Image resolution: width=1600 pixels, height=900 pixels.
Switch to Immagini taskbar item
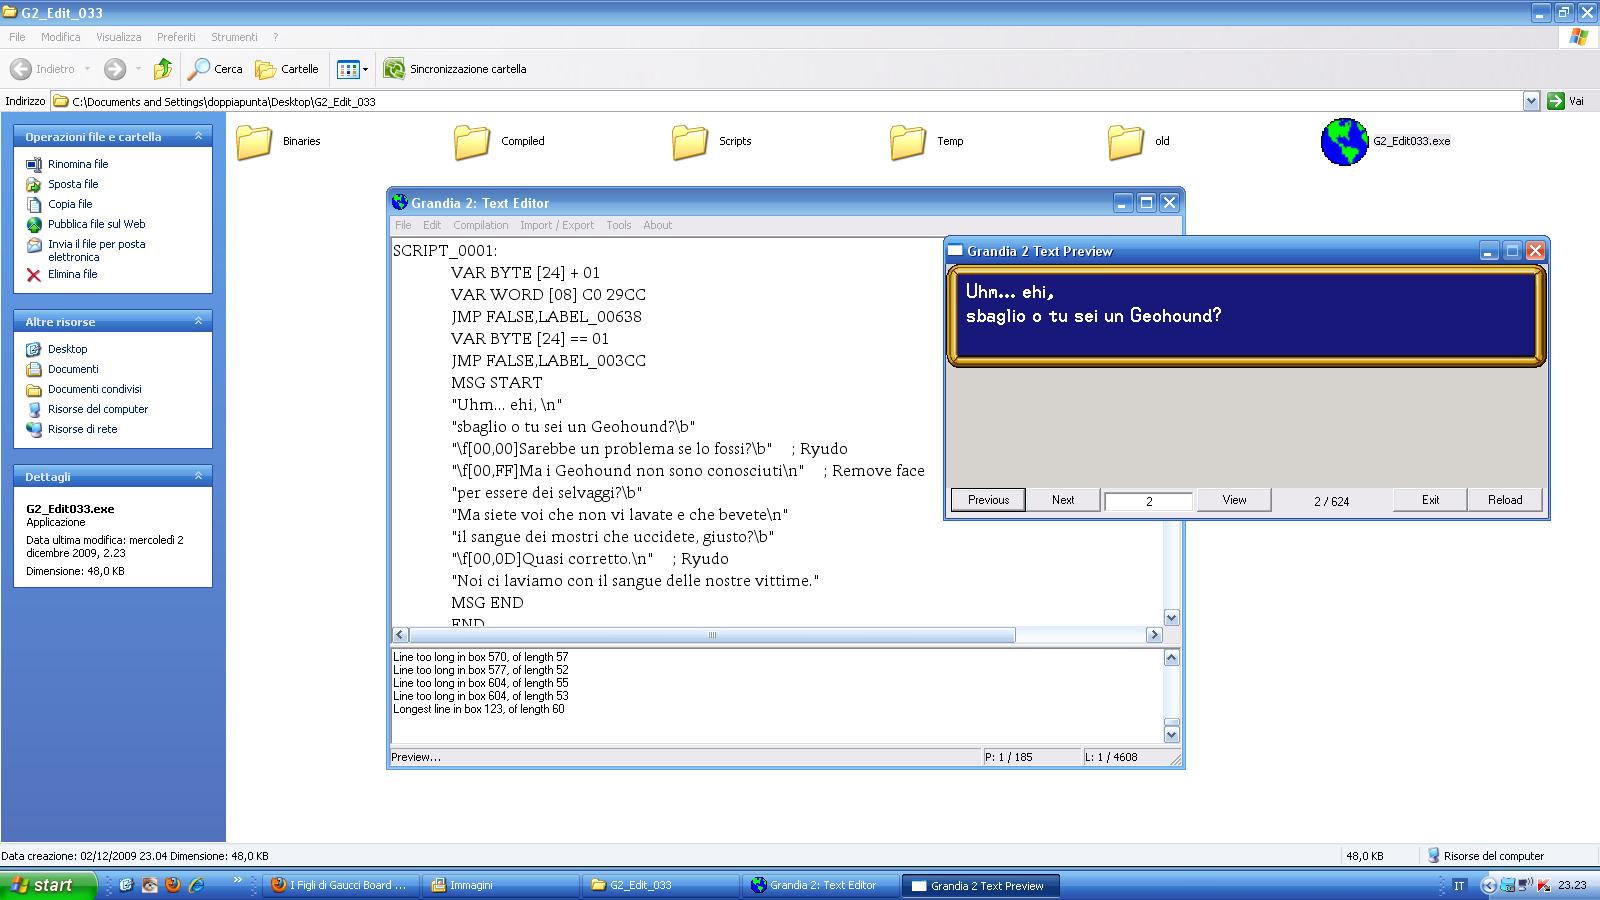tap(501, 885)
